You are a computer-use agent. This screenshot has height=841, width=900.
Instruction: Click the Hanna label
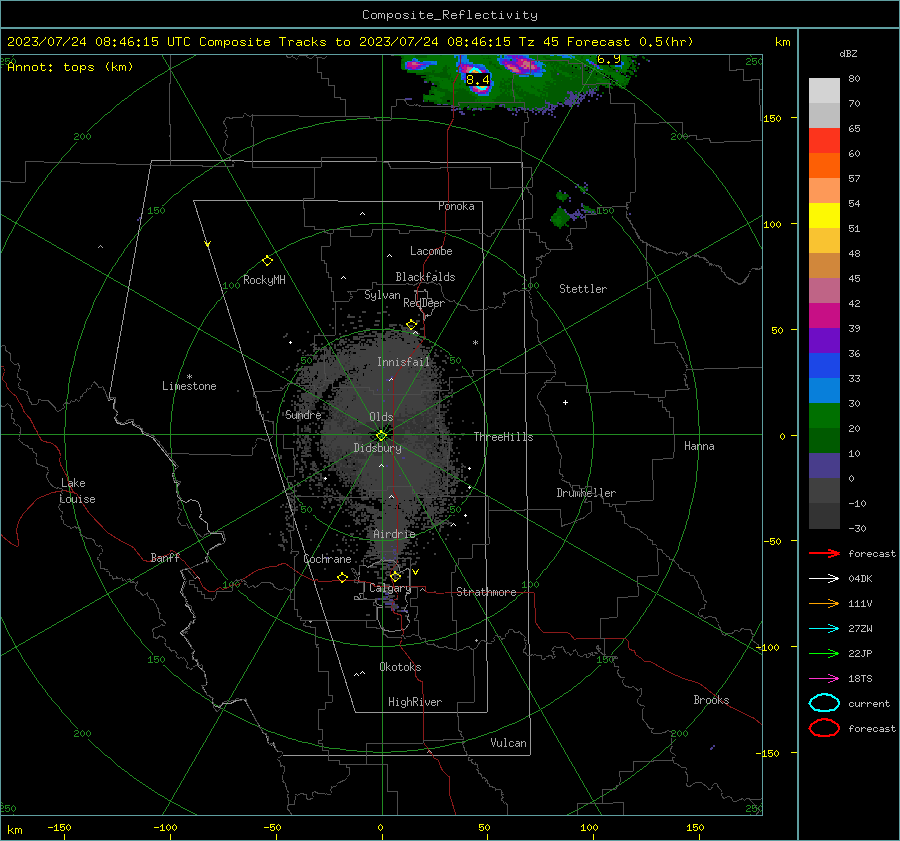click(699, 446)
